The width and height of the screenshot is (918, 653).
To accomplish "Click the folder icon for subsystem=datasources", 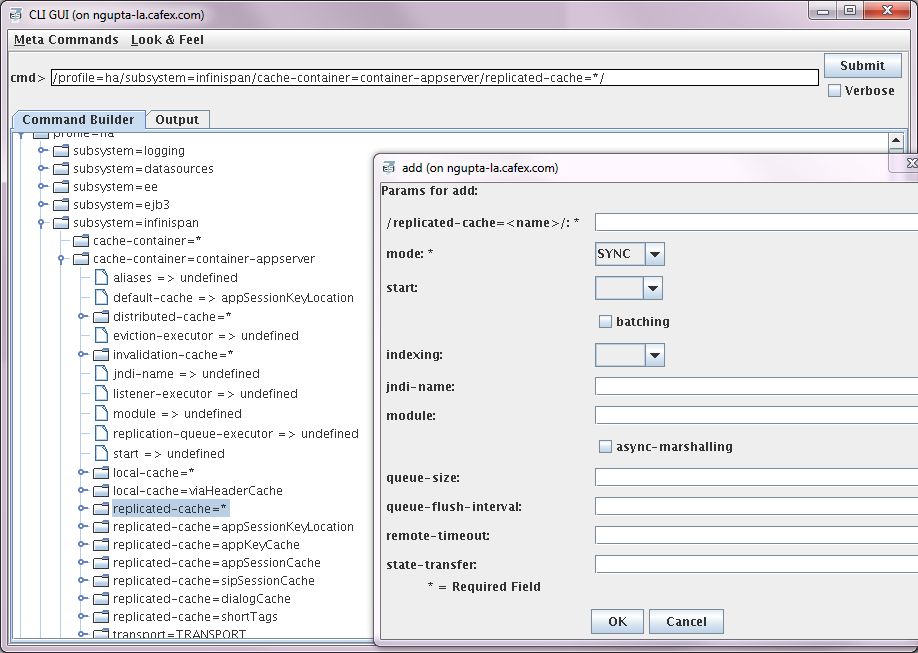I will coord(61,169).
